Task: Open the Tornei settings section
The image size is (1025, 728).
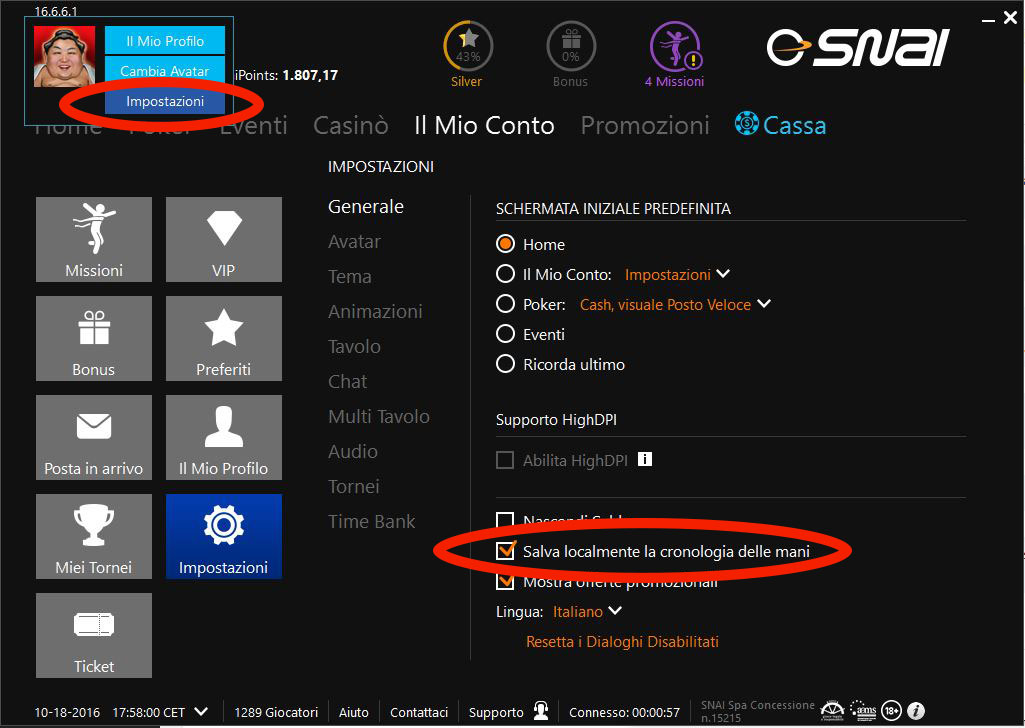Action: (x=354, y=486)
